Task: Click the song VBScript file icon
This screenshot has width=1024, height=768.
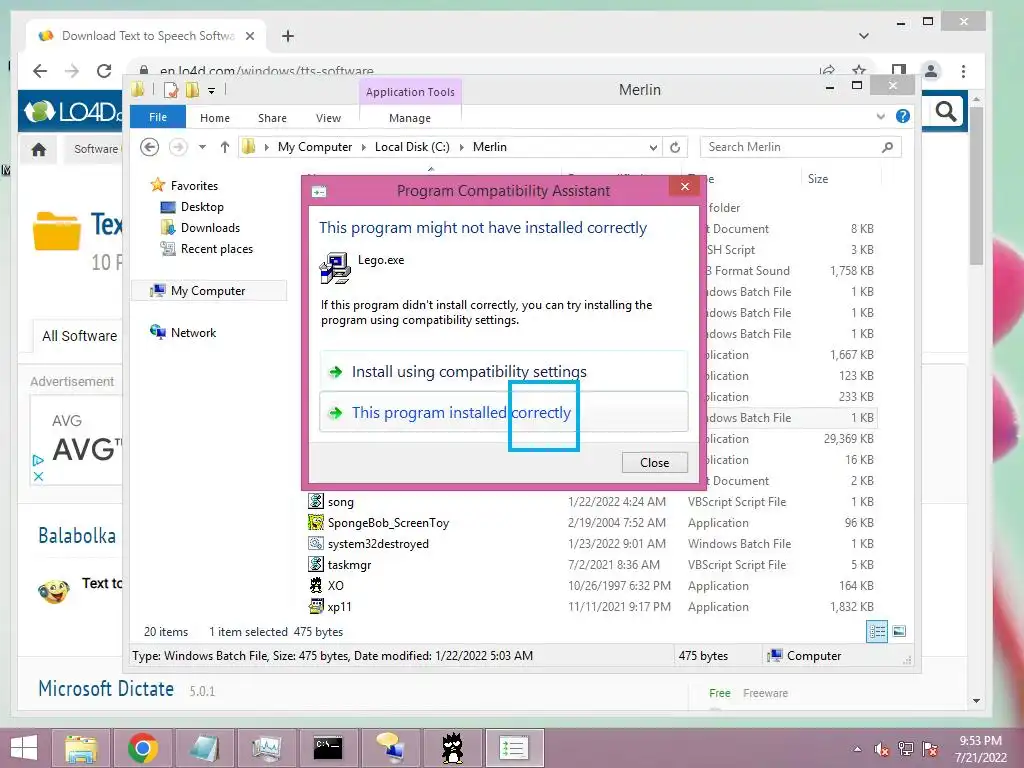Action: pos(315,502)
